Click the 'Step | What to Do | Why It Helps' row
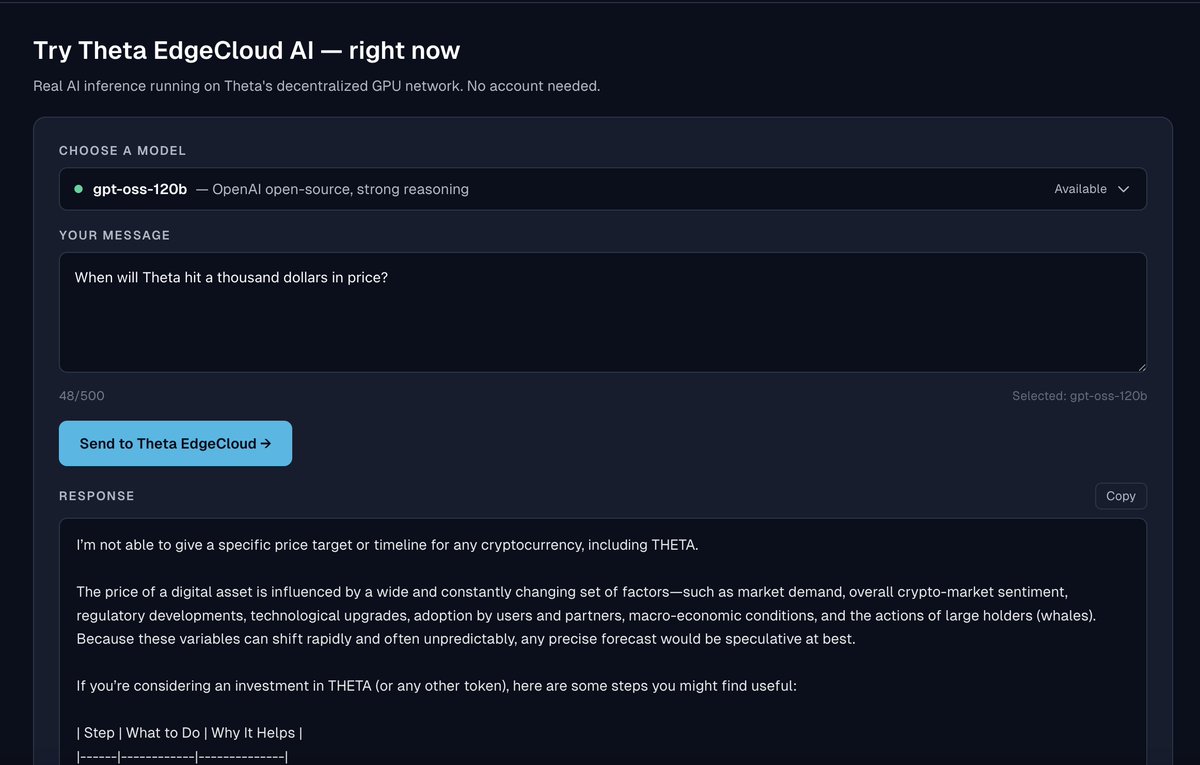The height and width of the screenshot is (765, 1200). pyautogui.click(x=189, y=733)
